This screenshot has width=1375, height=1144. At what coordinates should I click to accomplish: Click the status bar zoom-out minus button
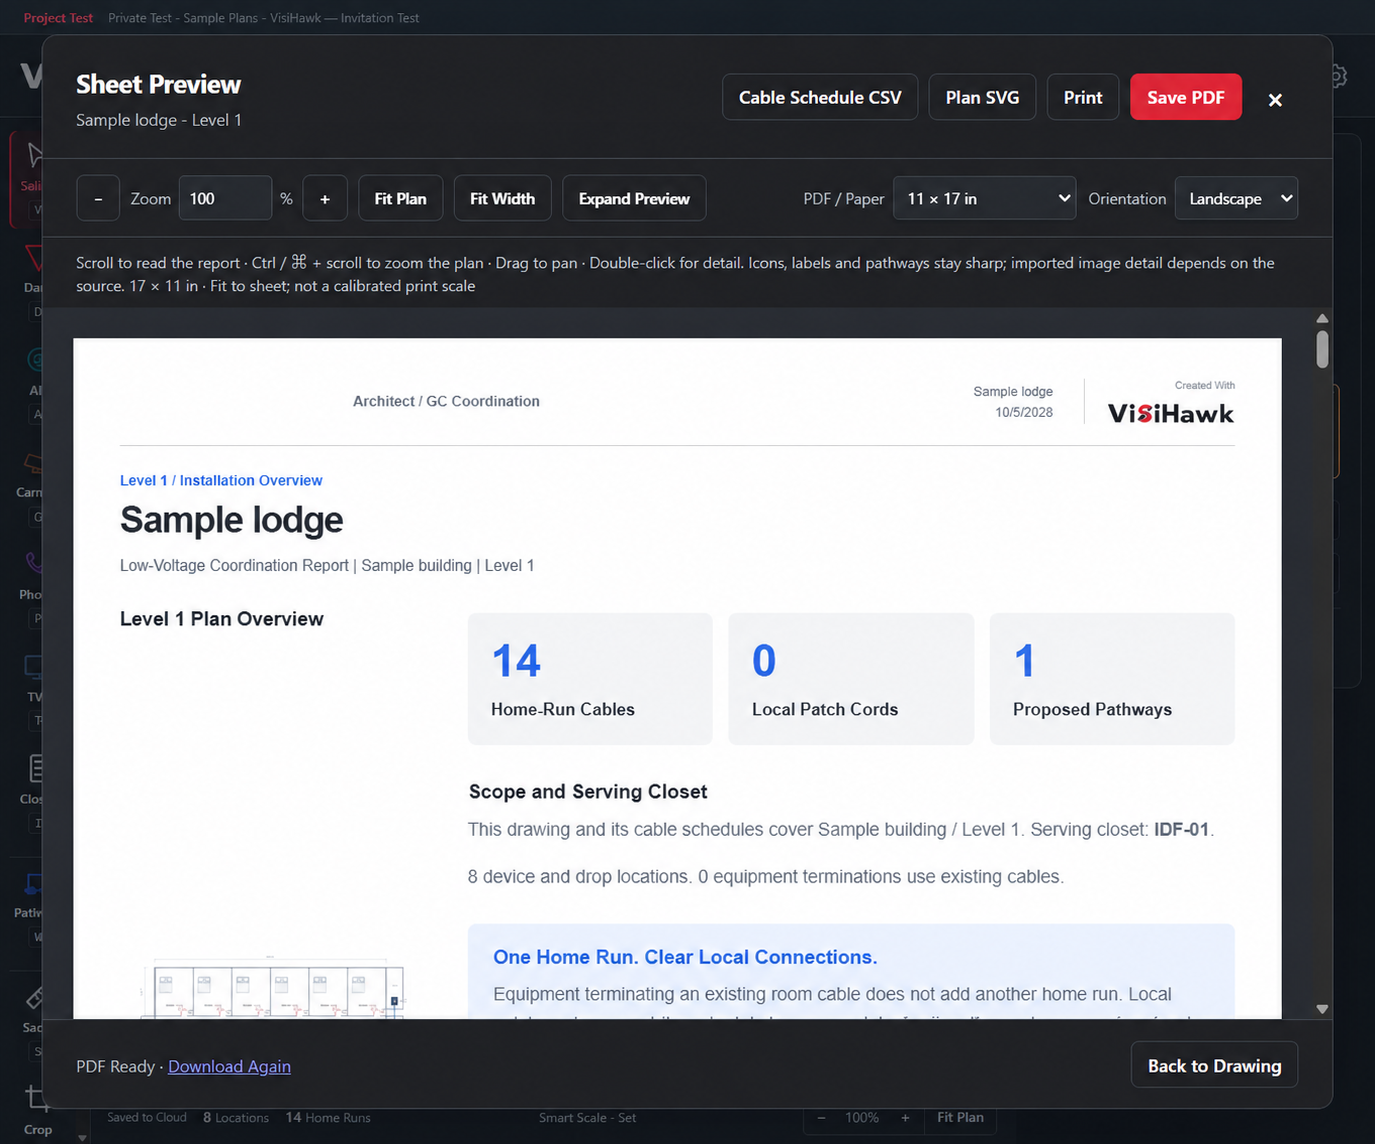(821, 1118)
